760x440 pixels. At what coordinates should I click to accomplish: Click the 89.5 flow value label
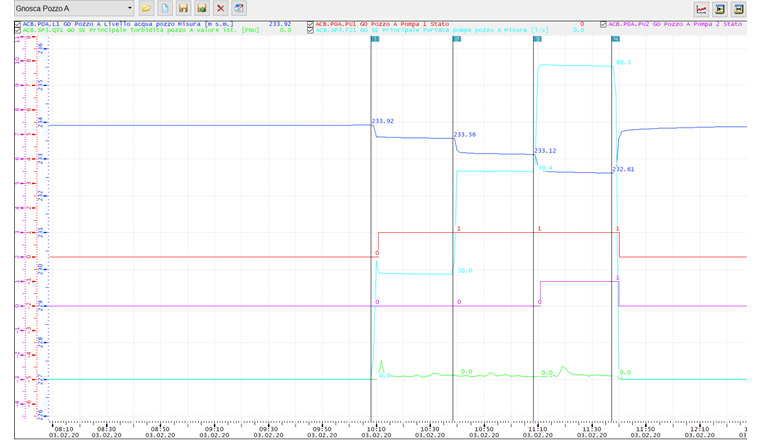click(x=623, y=63)
